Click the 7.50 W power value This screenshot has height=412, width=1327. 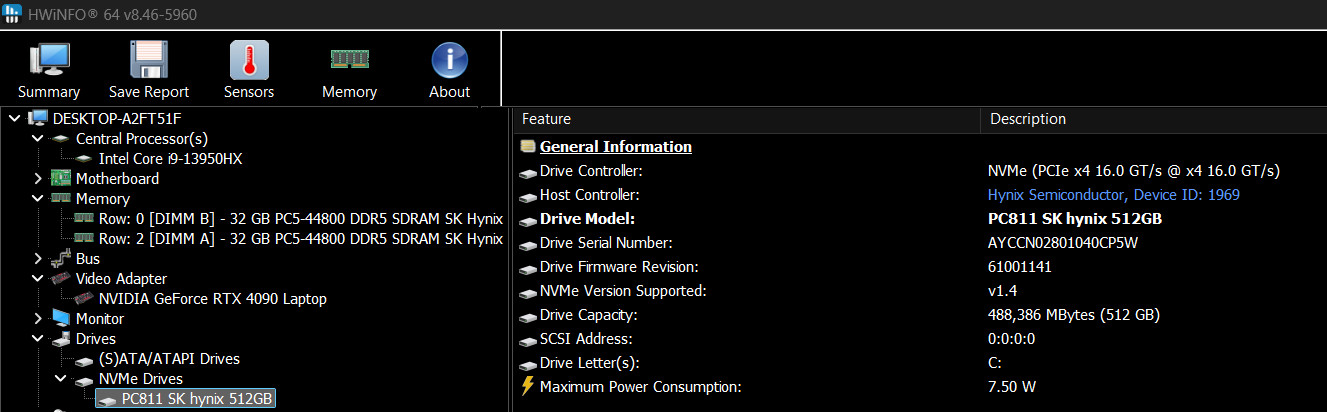tap(1012, 387)
